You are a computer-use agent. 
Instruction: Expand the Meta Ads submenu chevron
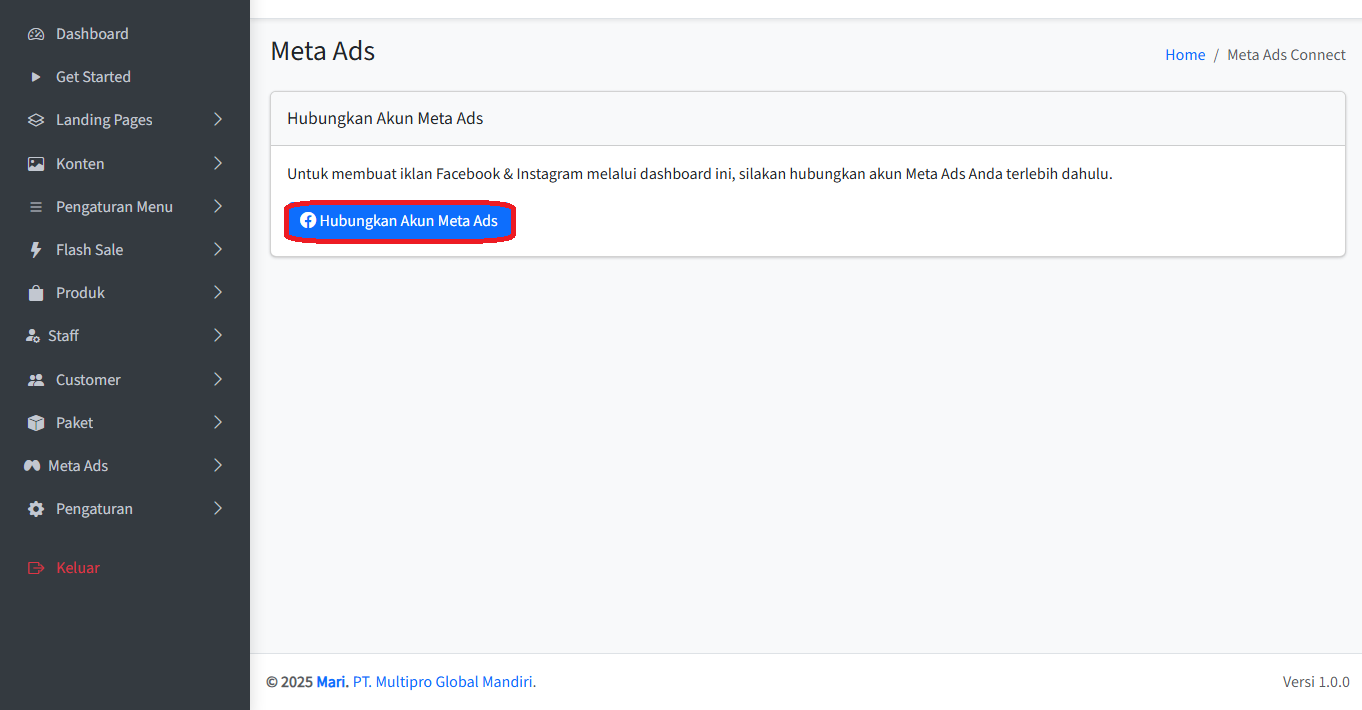218,466
